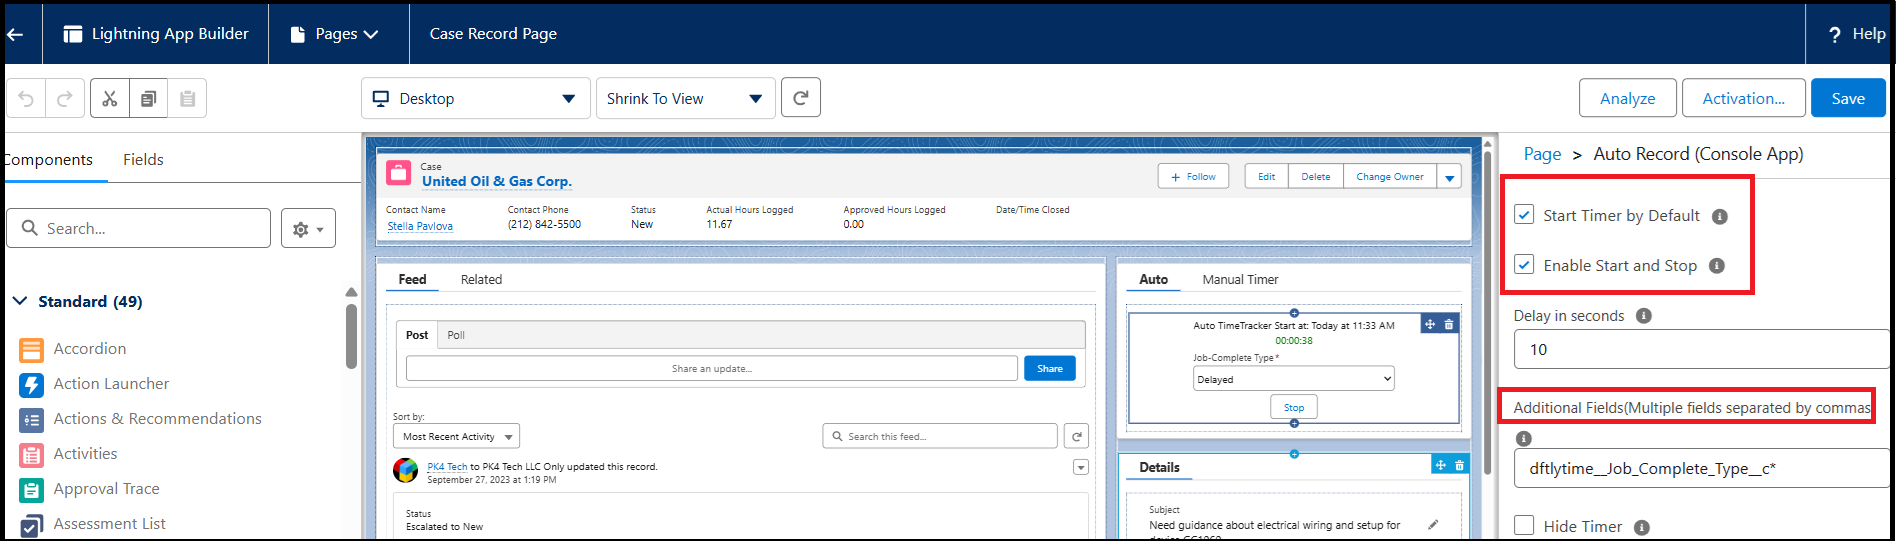Click the components Search field

tap(139, 228)
